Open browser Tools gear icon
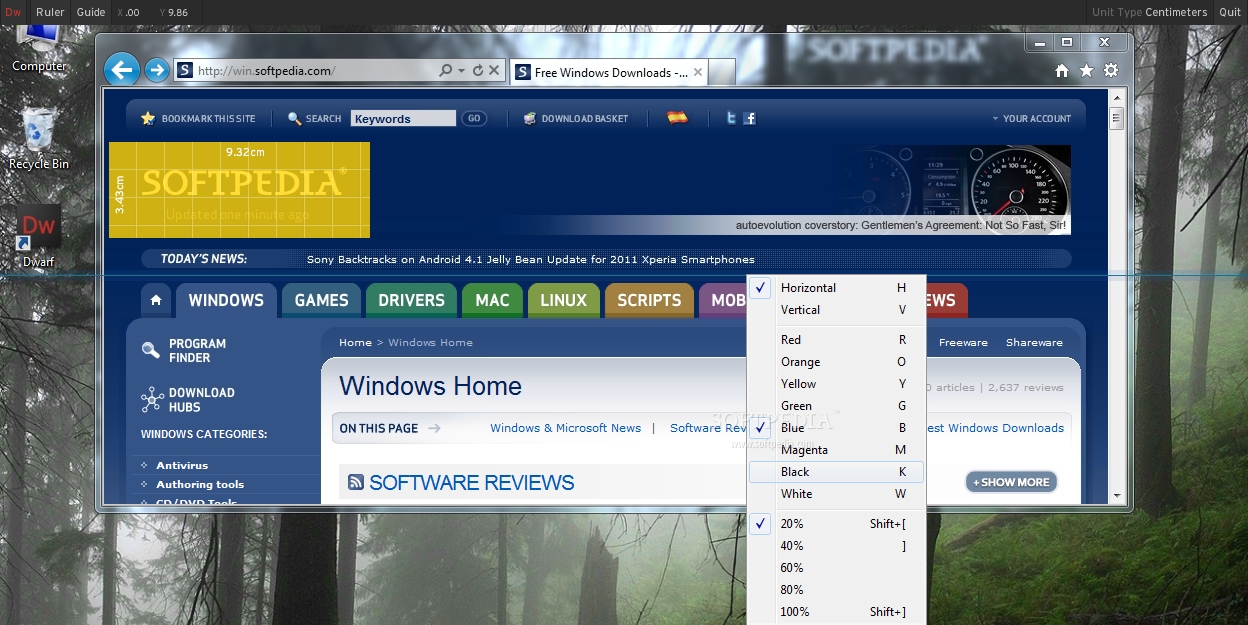This screenshot has width=1248, height=625. pos(1111,71)
